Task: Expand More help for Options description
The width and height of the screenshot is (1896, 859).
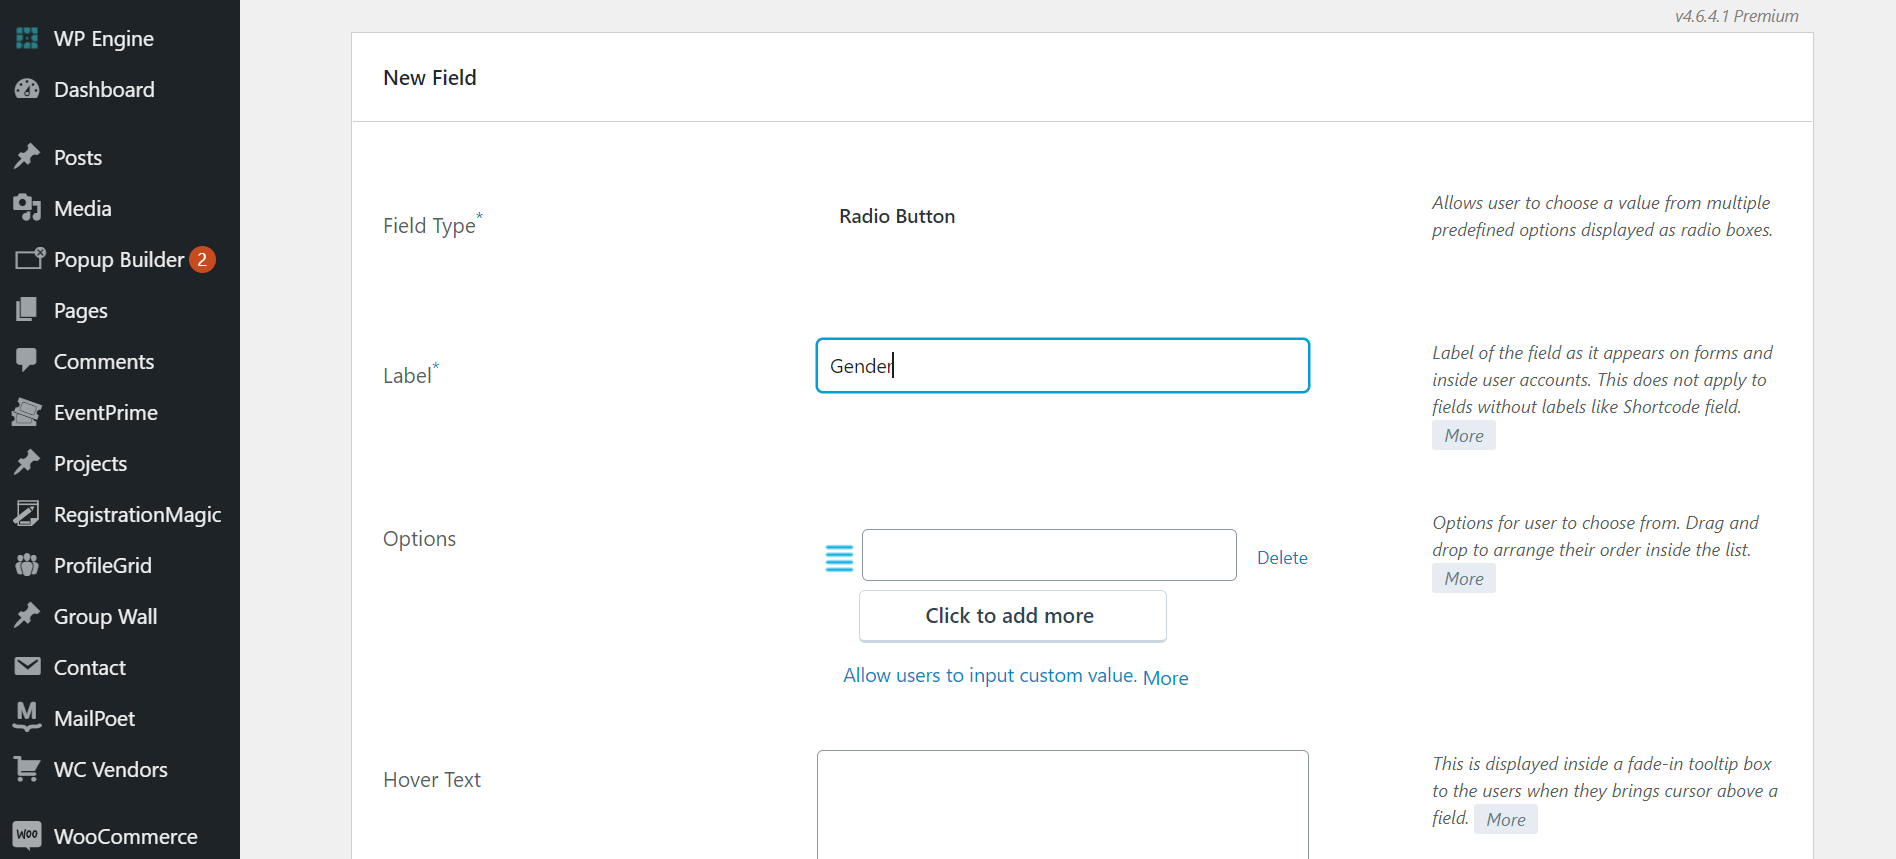Action: pyautogui.click(x=1463, y=578)
